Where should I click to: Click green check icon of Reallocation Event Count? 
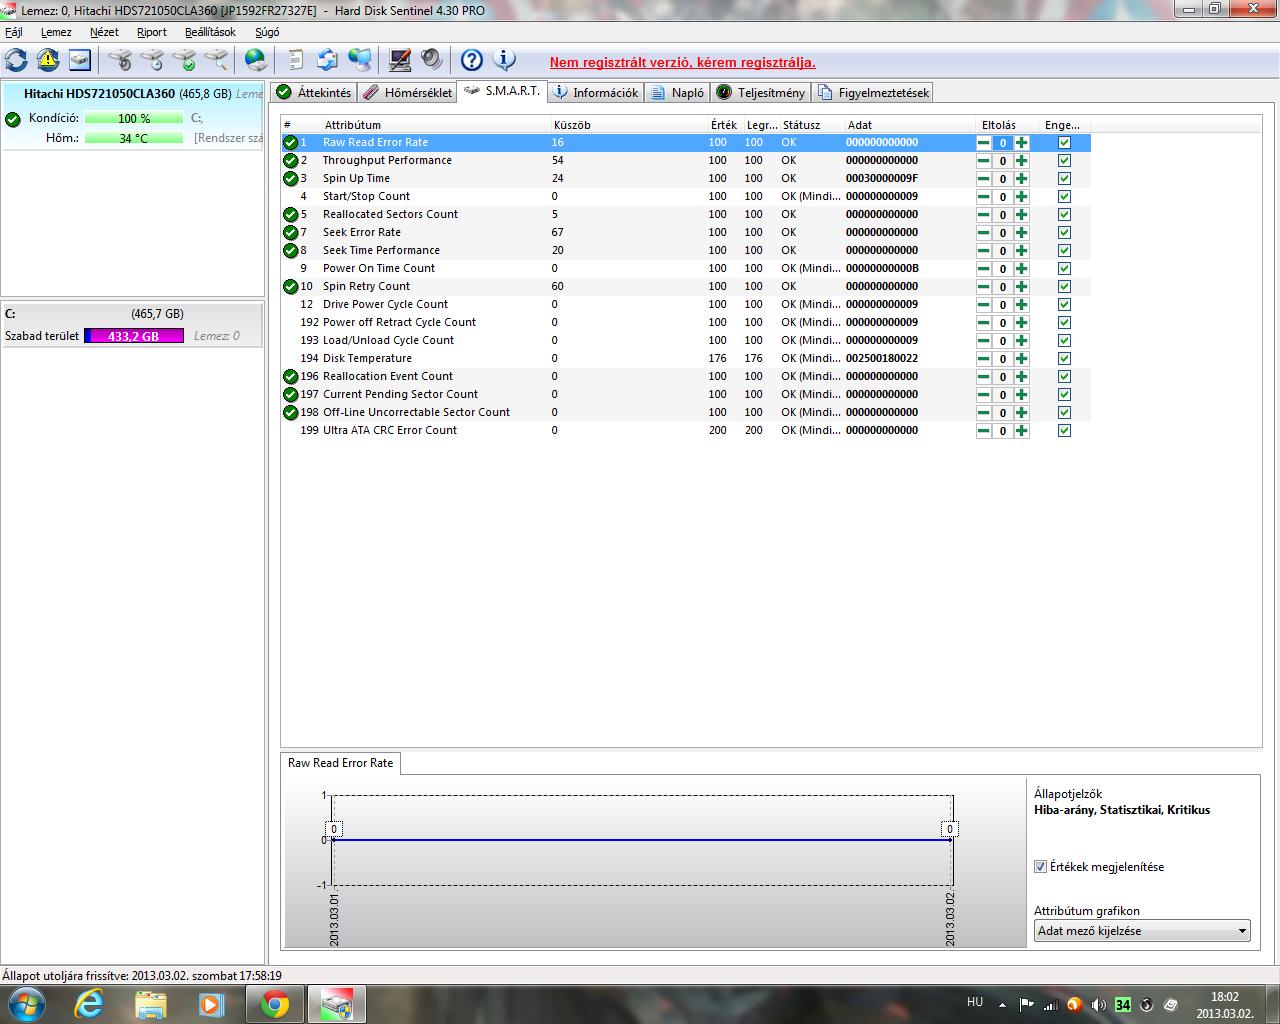[290, 377]
